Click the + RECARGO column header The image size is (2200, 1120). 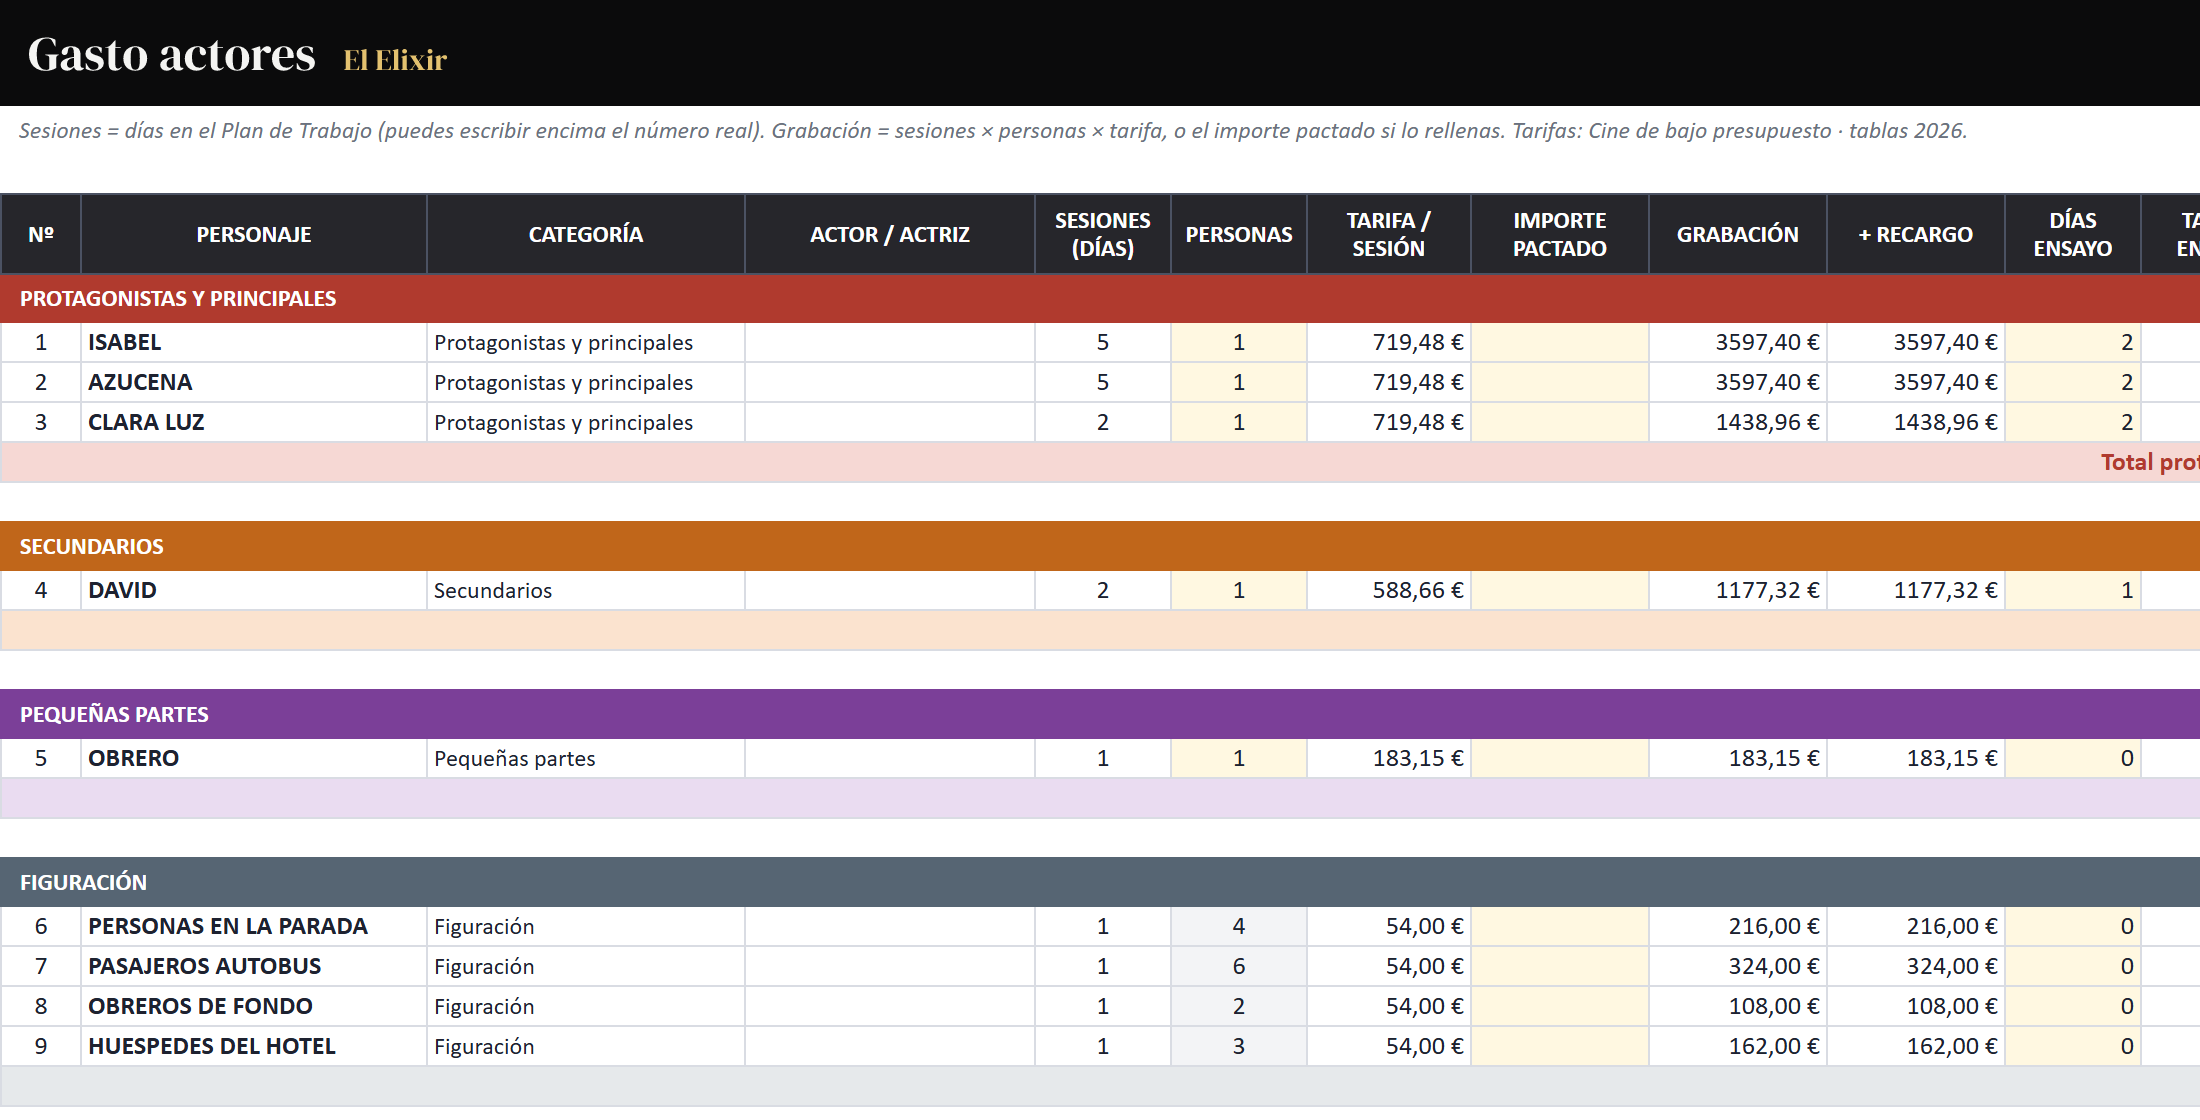pos(1916,234)
